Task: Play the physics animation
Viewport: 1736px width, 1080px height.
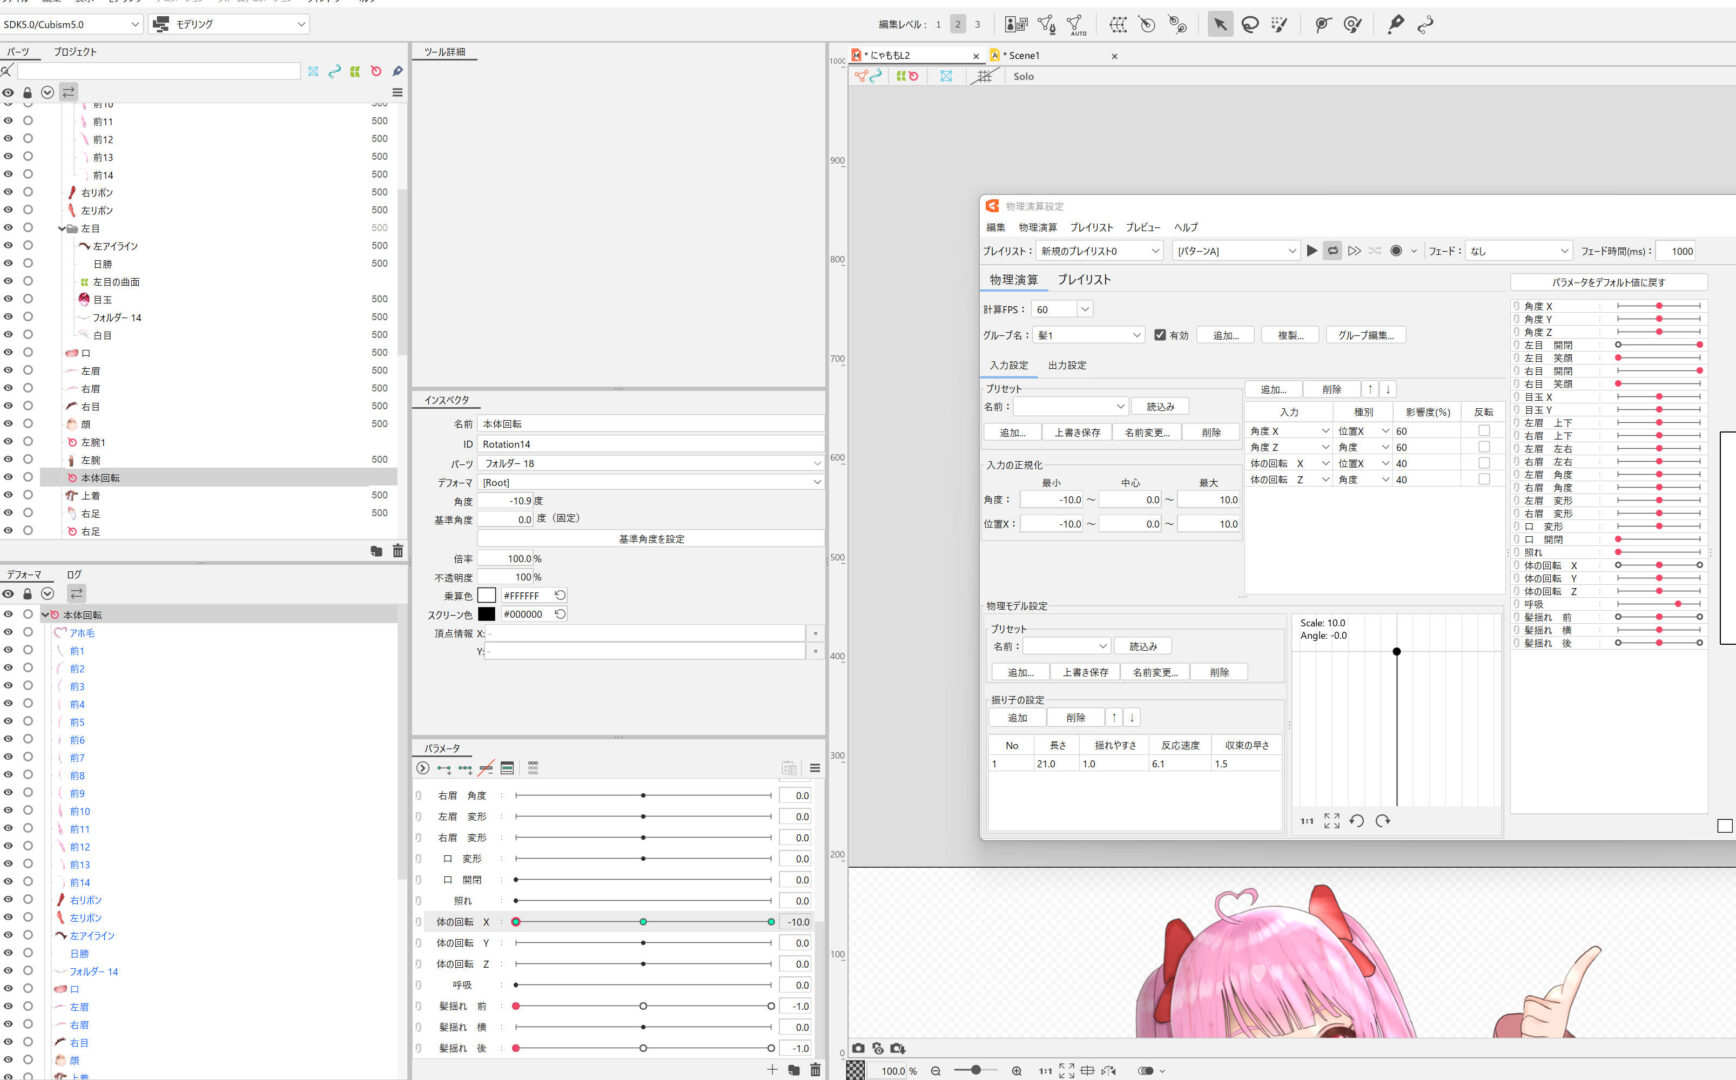Action: point(1312,251)
